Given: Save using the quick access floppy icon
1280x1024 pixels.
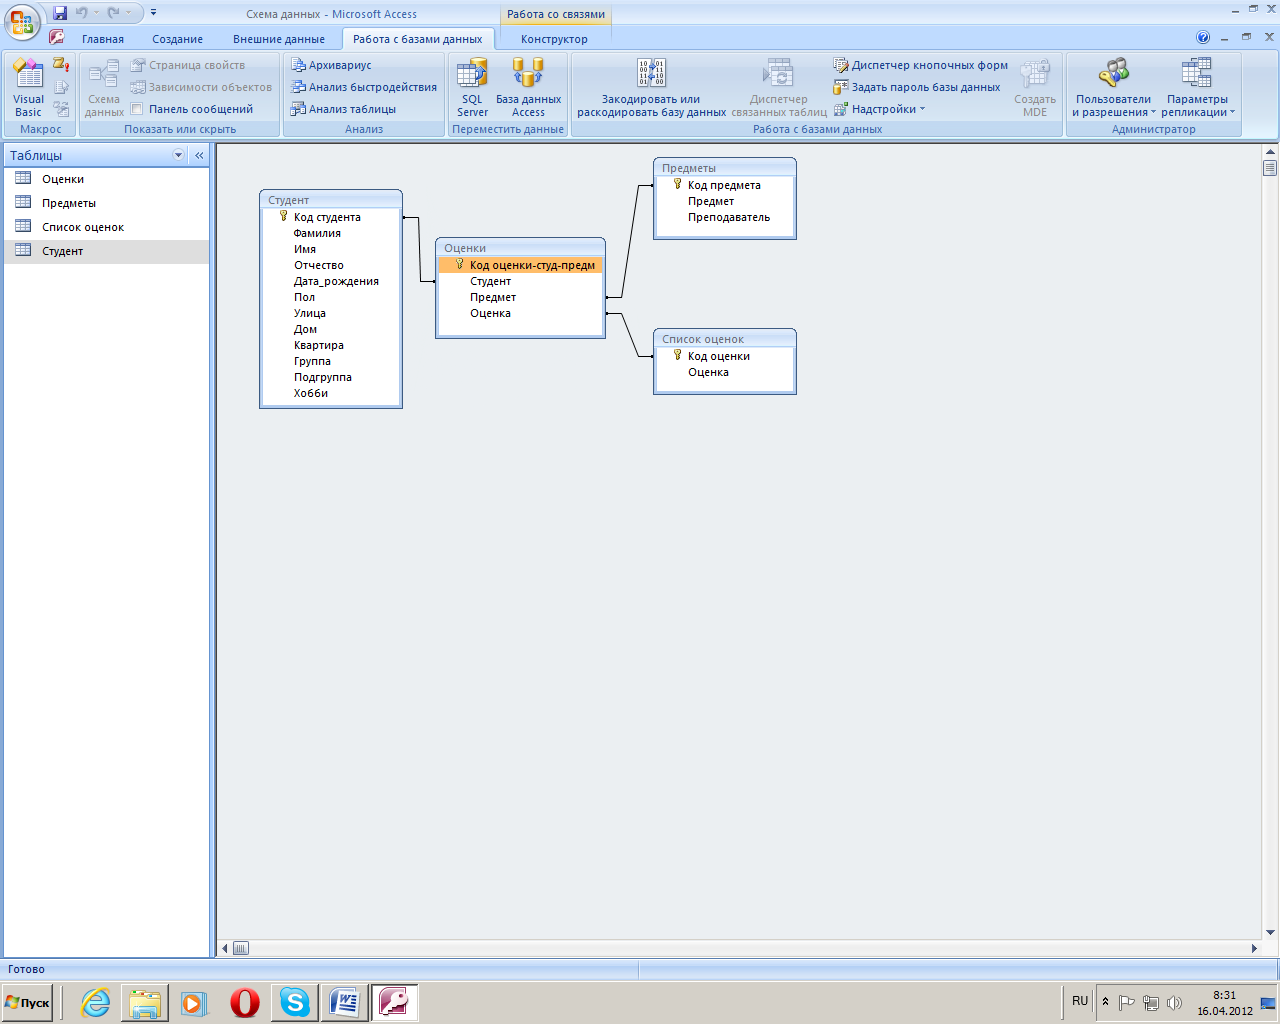Looking at the screenshot, I should (x=60, y=13).
